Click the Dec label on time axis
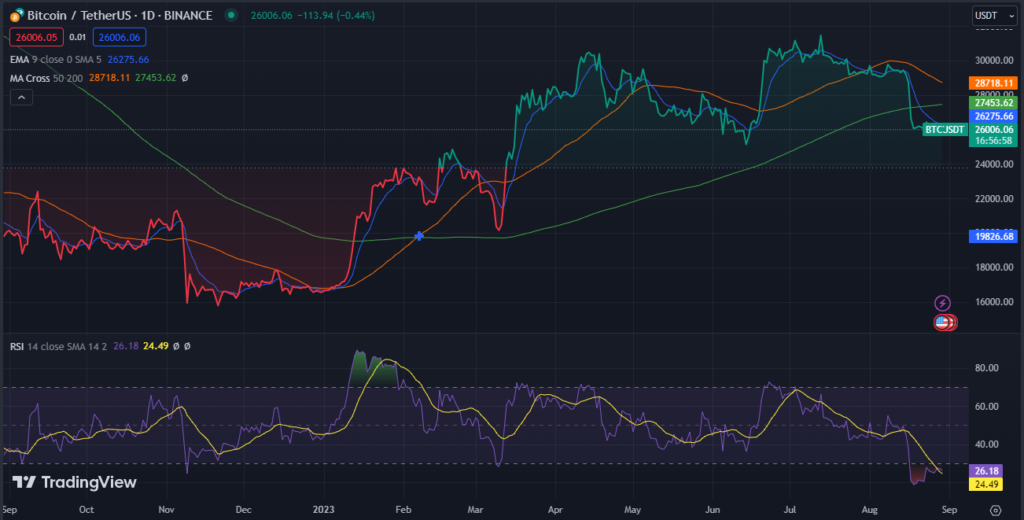 tap(244, 510)
